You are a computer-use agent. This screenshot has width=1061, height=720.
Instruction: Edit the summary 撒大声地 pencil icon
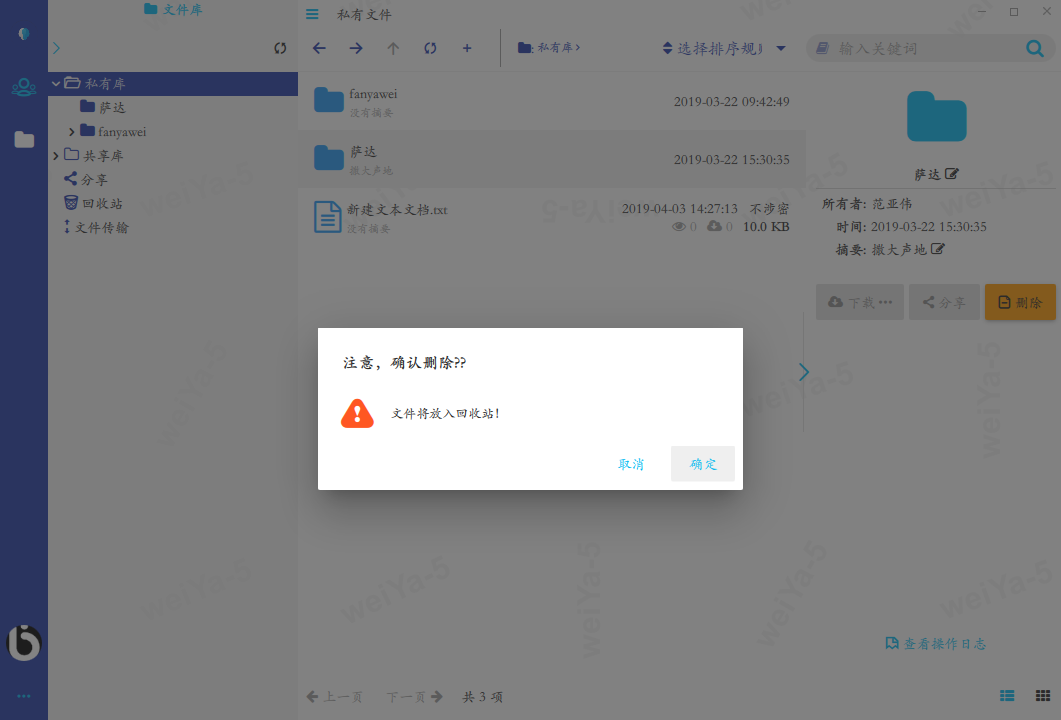(937, 249)
